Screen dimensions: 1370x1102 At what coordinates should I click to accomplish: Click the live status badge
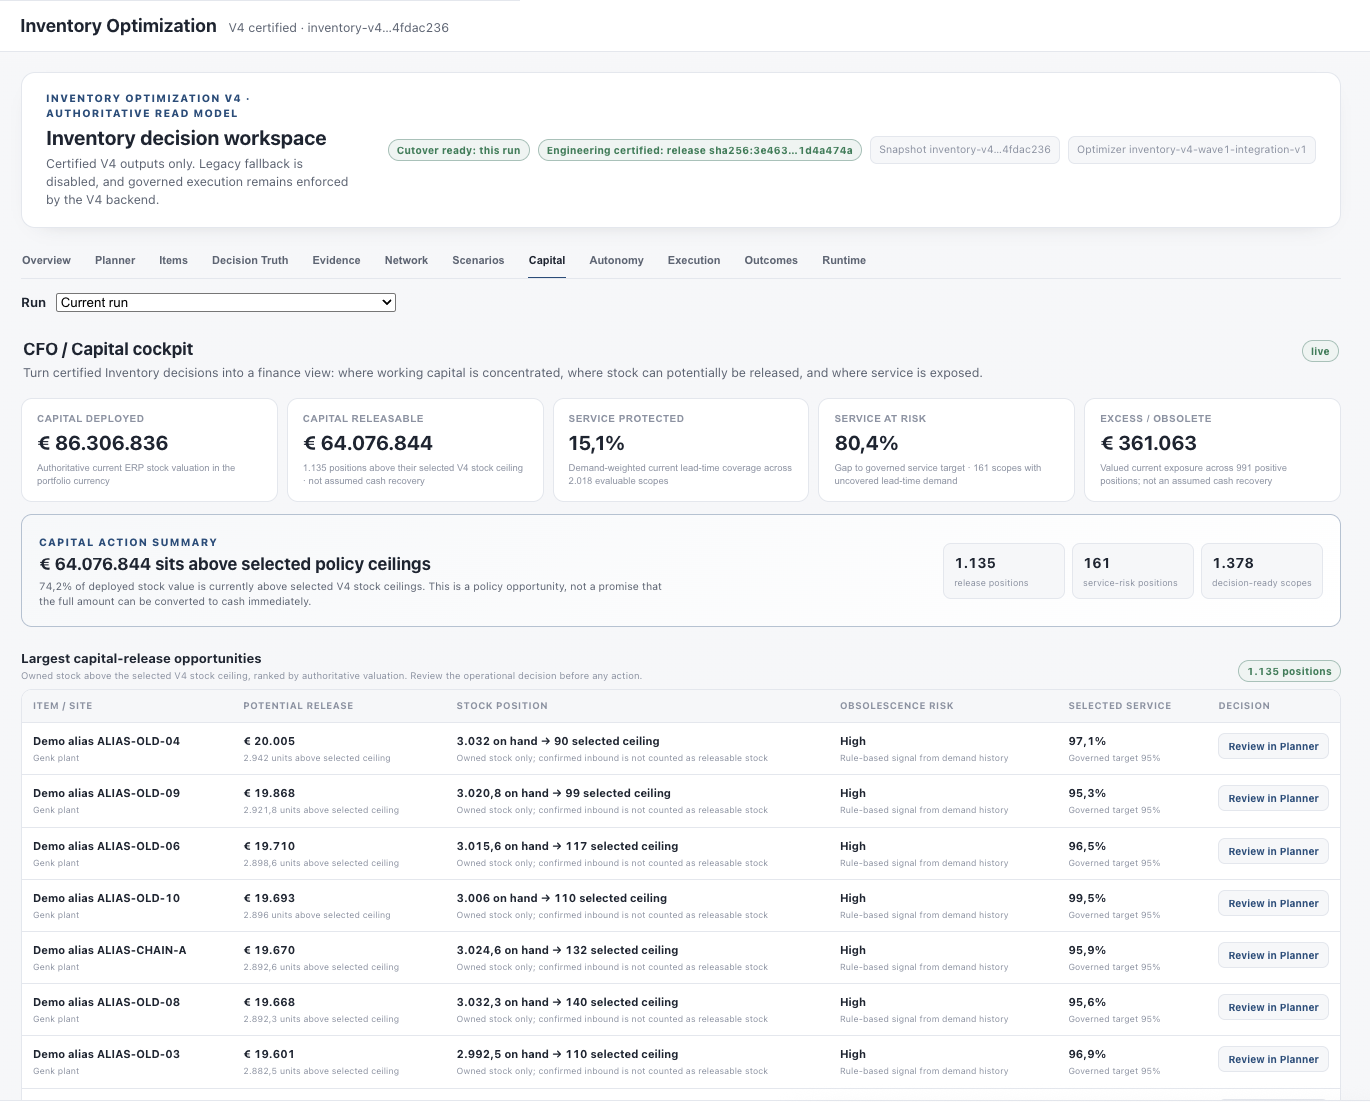click(1320, 351)
